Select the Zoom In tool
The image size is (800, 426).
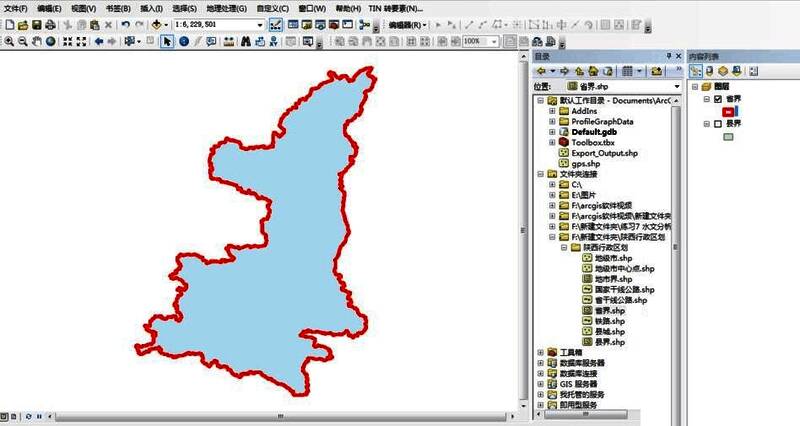(8, 41)
